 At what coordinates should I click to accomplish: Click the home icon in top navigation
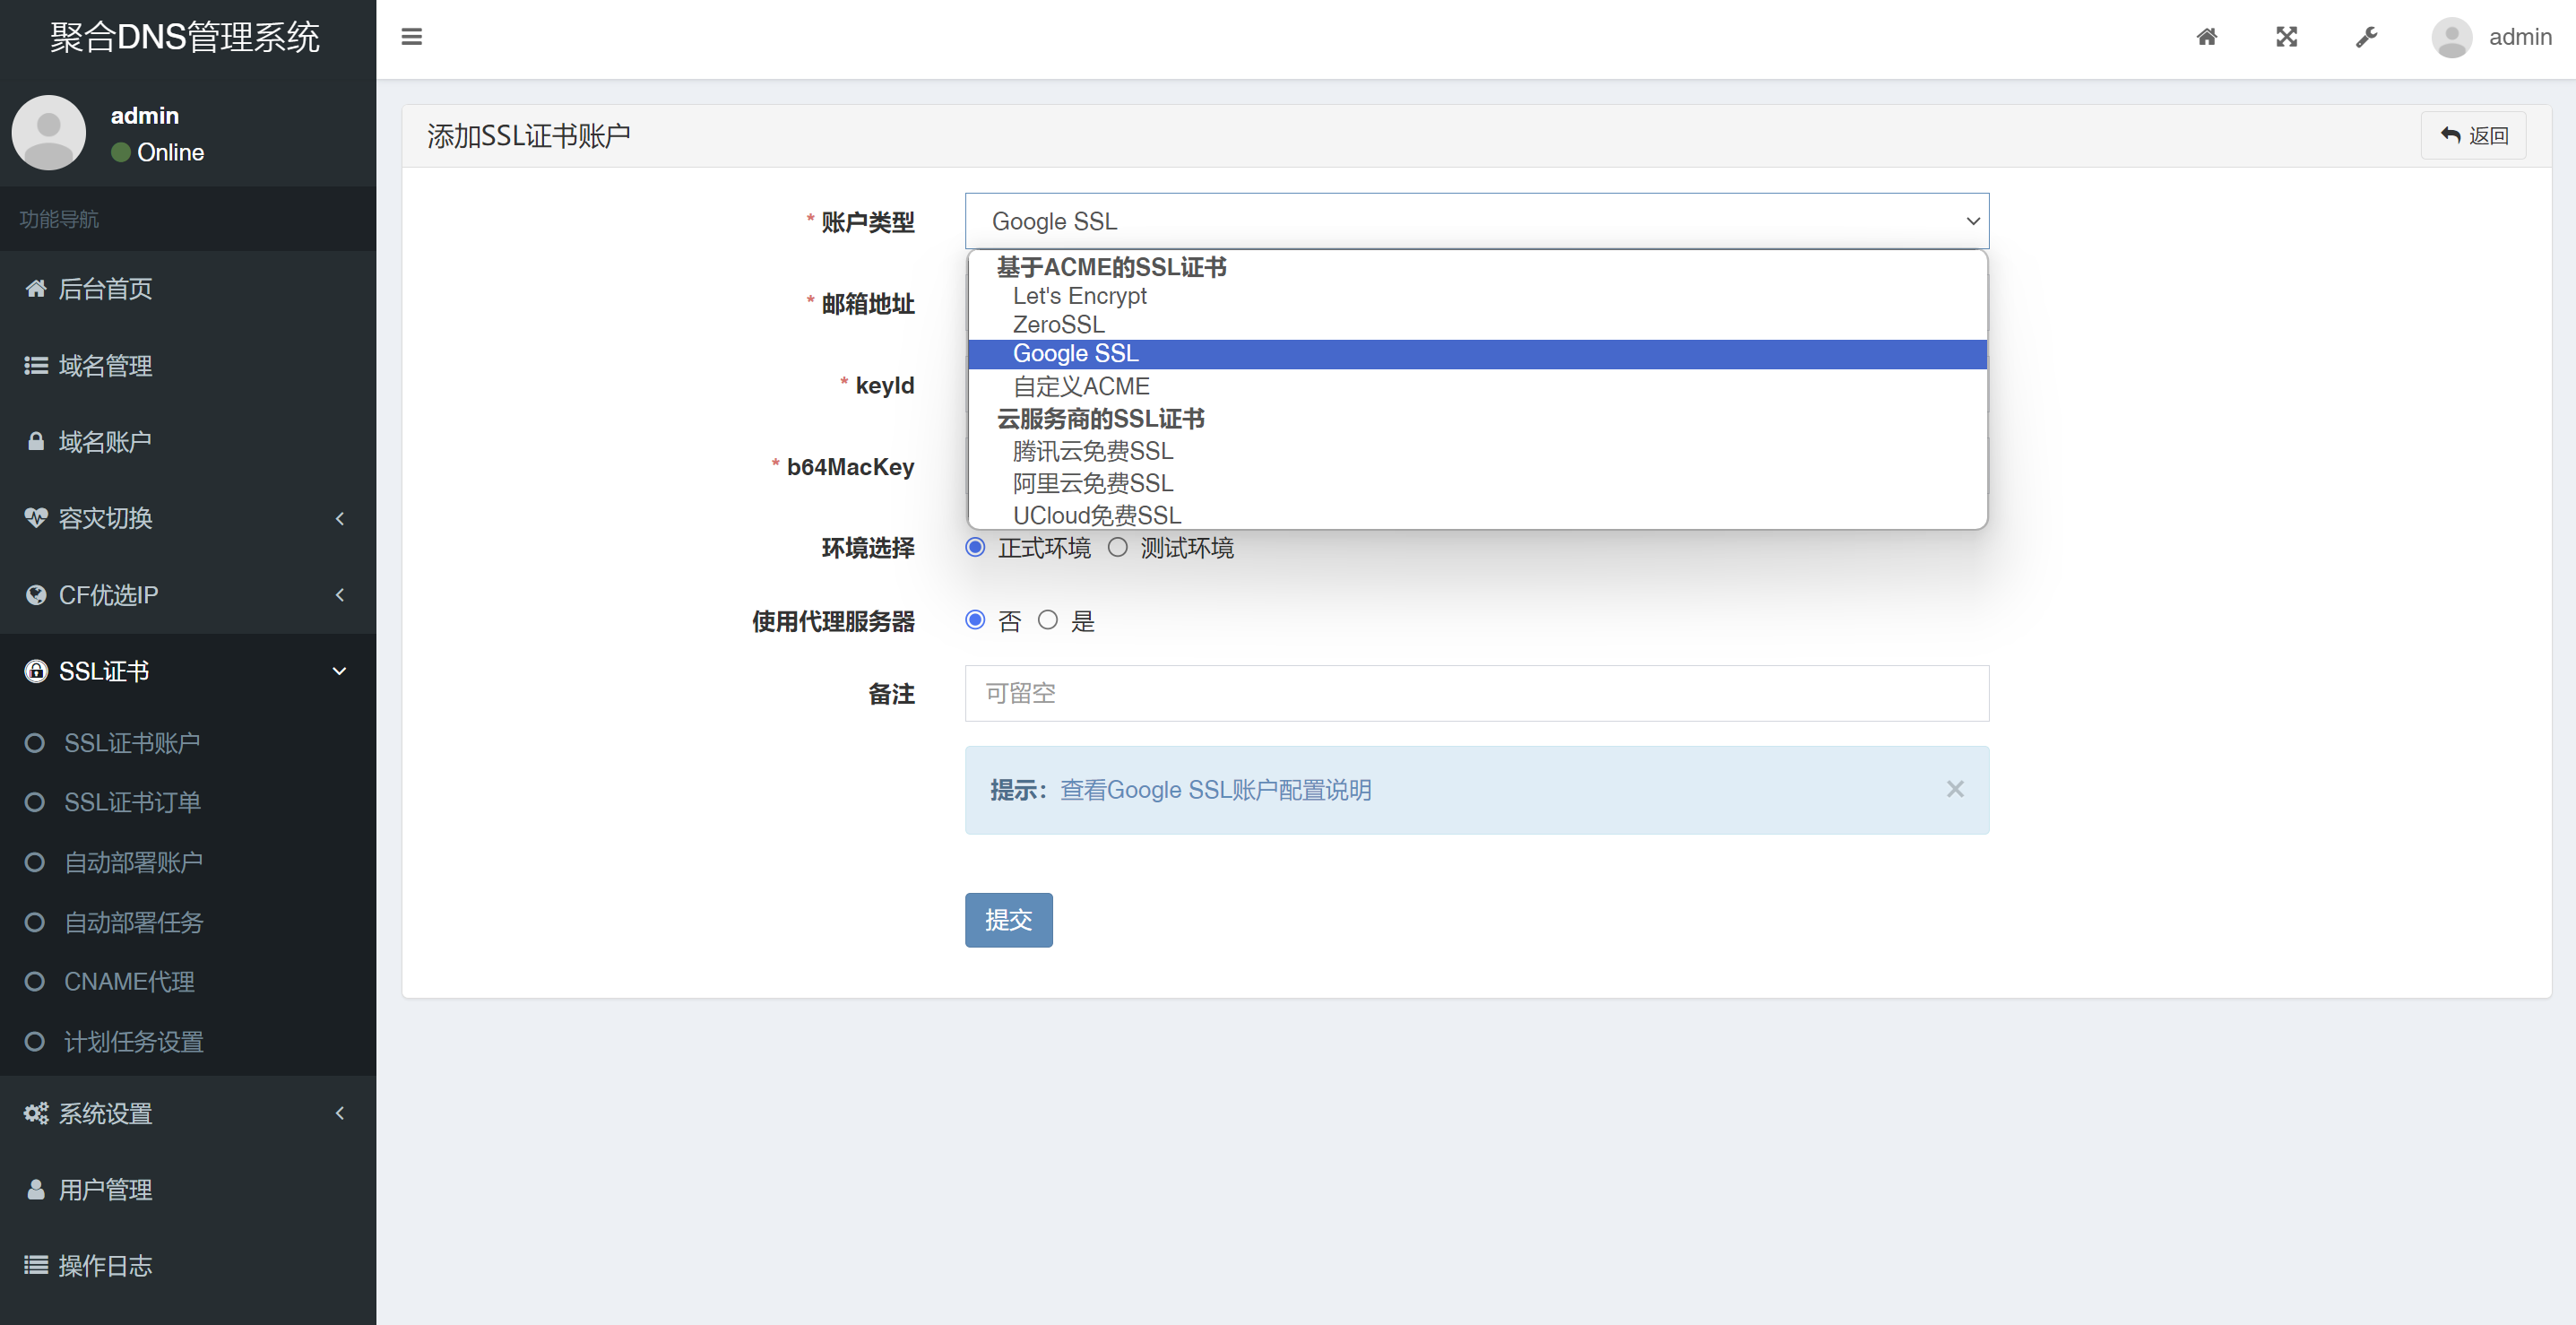pos(2208,36)
